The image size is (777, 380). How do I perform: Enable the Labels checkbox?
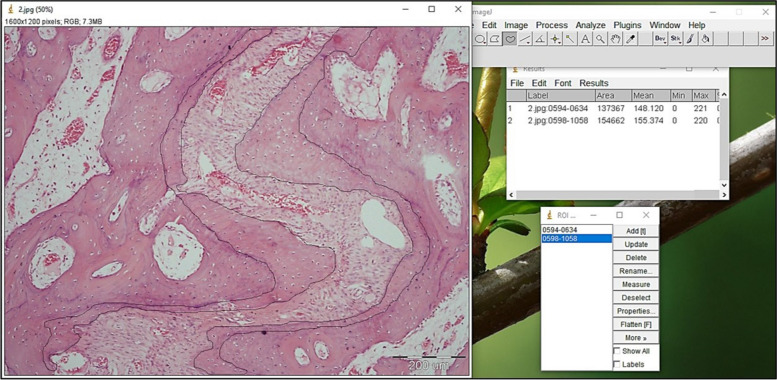pyautogui.click(x=617, y=364)
